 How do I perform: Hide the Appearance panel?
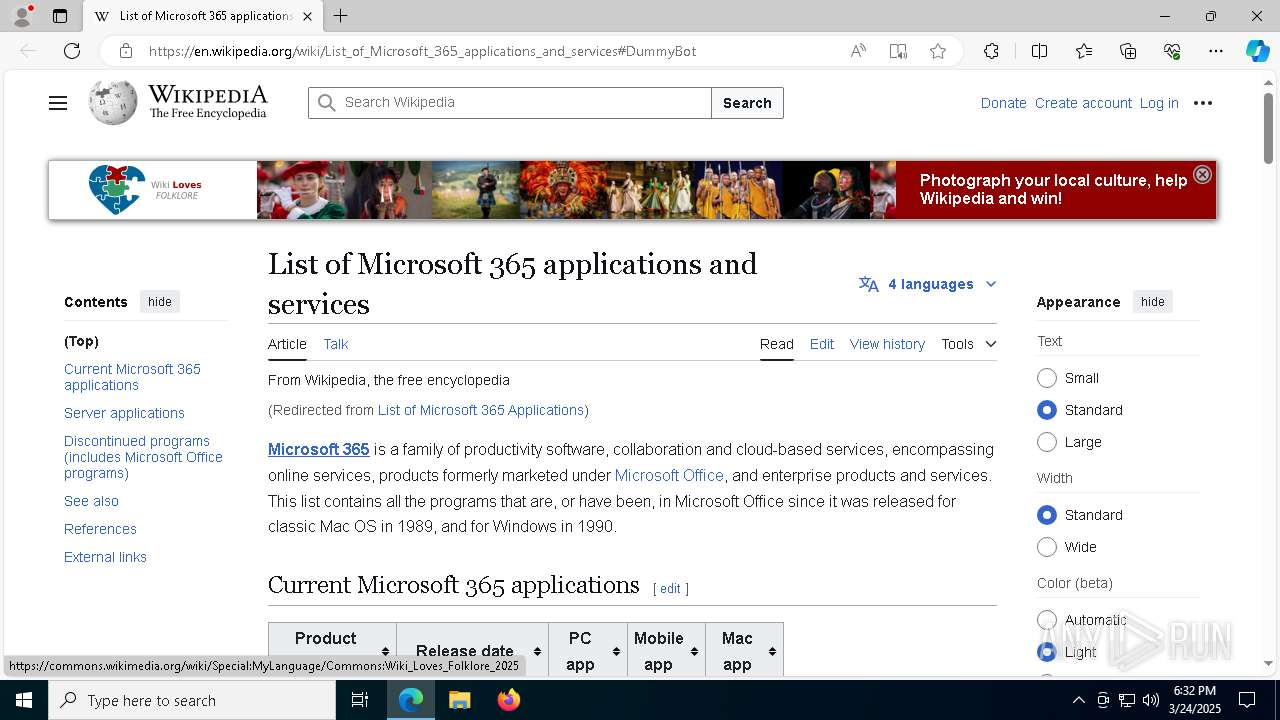click(1153, 302)
